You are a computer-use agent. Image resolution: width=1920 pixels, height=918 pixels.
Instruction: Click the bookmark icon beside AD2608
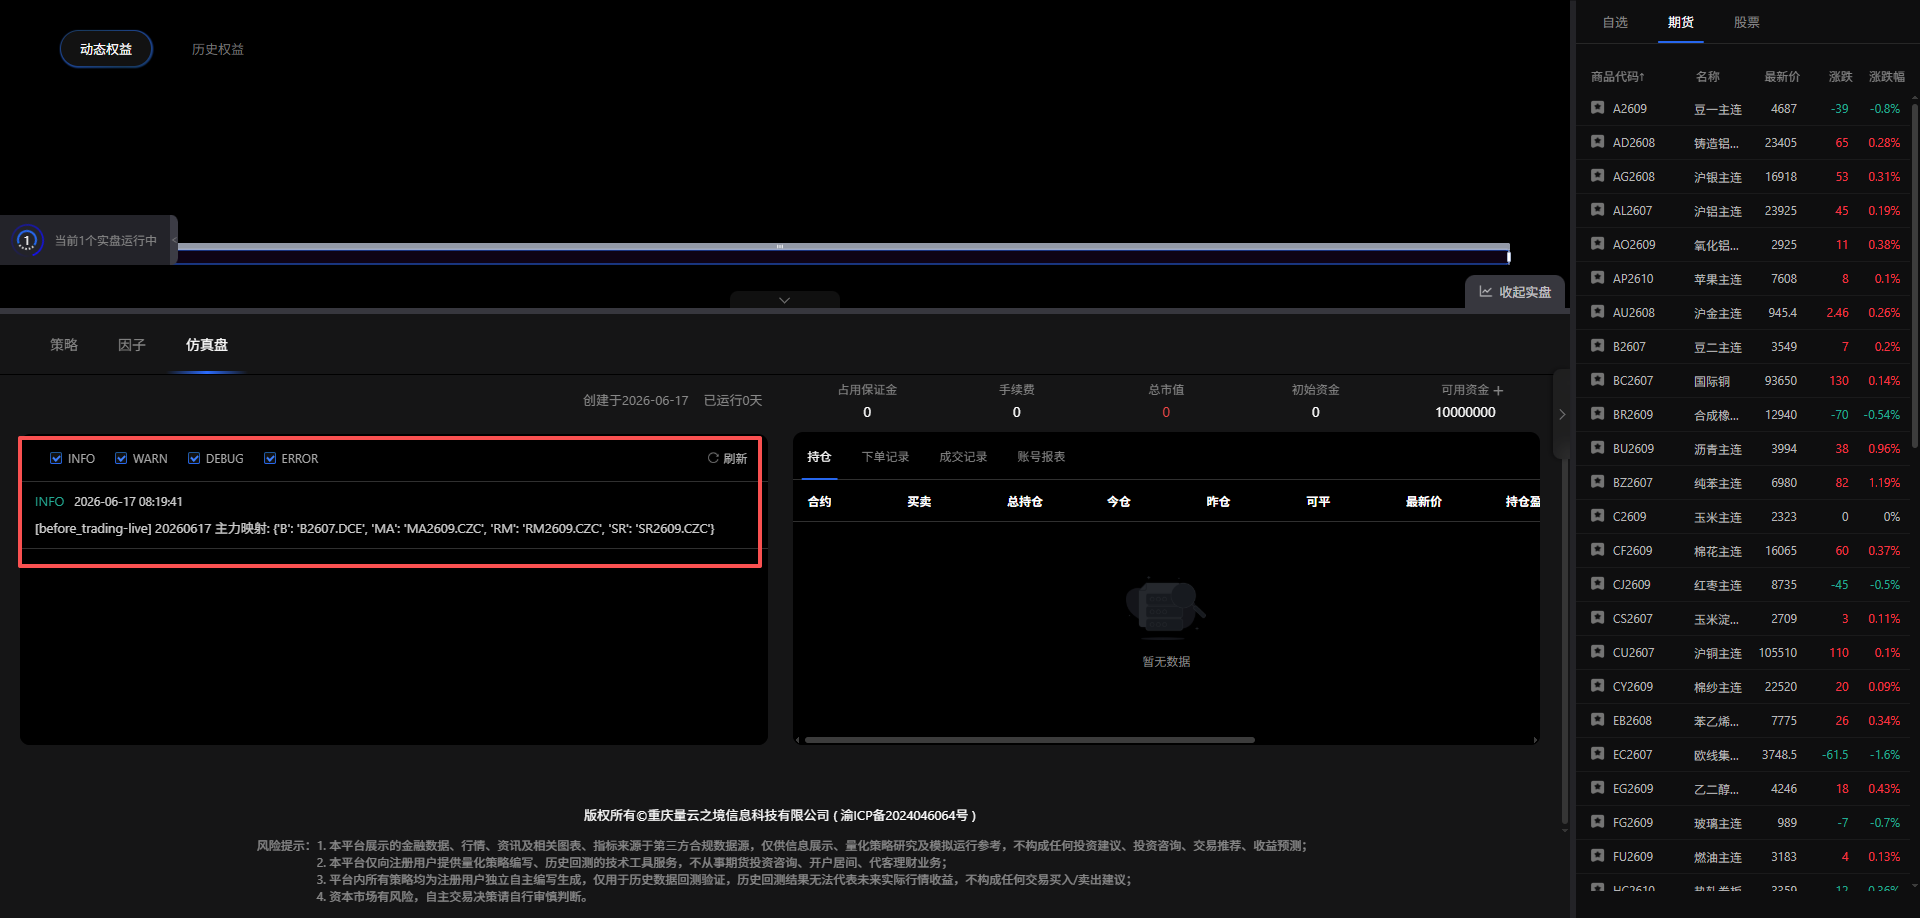coord(1597,142)
